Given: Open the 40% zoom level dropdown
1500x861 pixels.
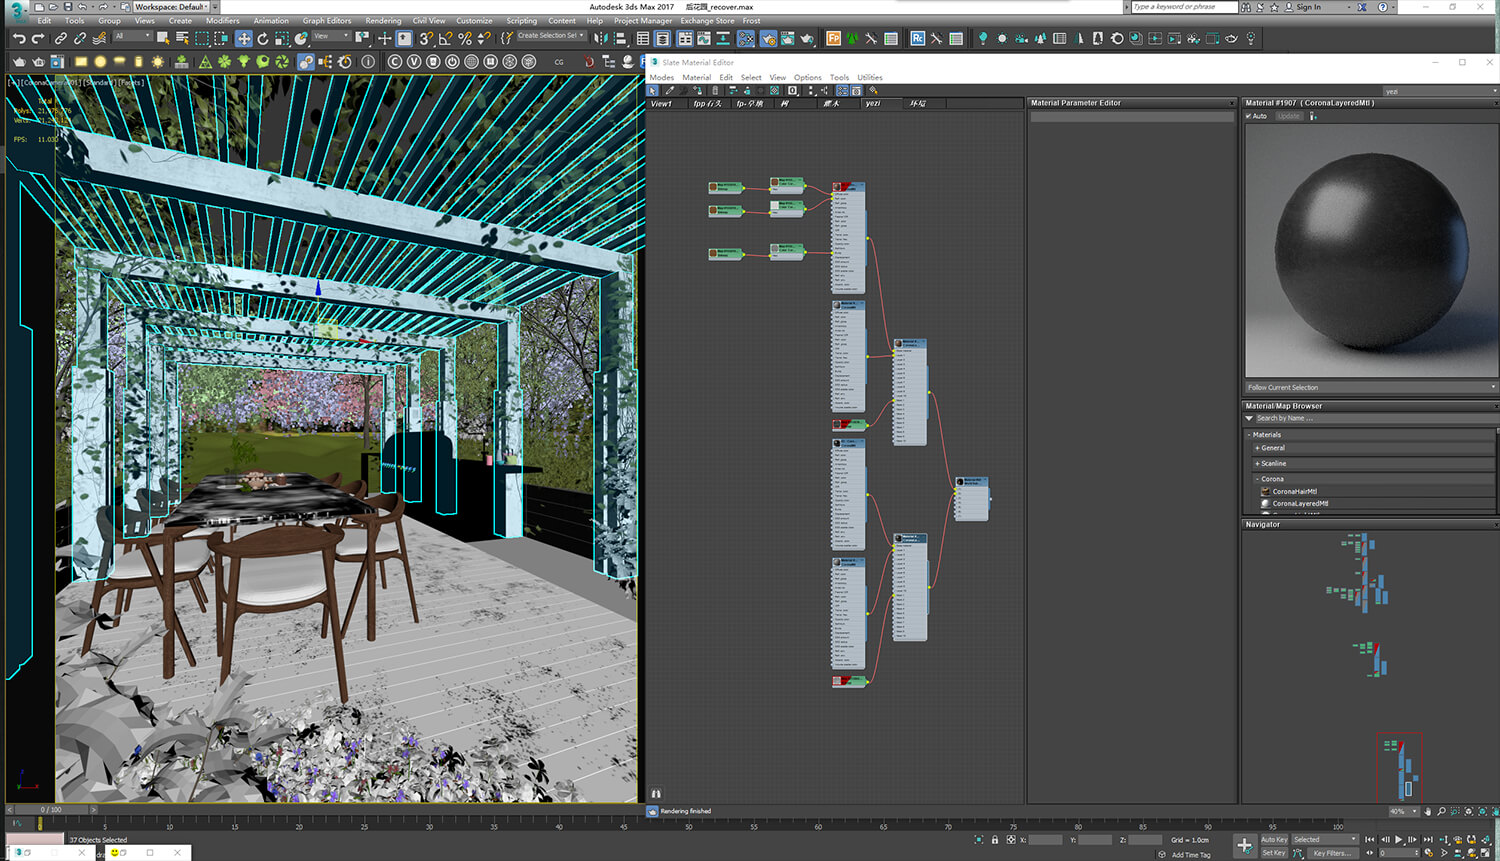Looking at the screenshot, I should tap(1403, 811).
